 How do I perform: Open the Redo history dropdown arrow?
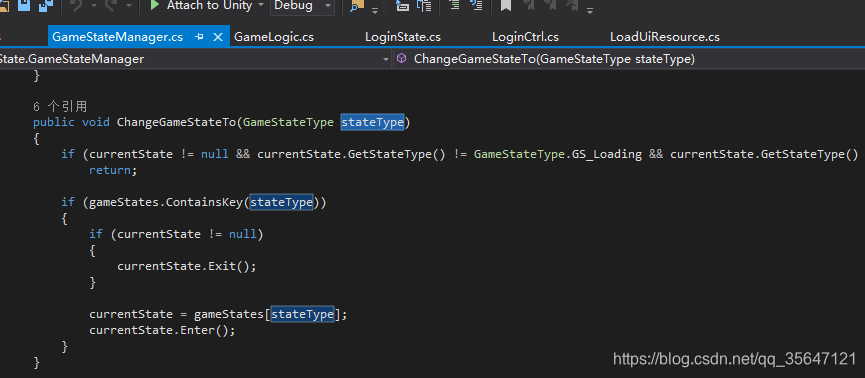tap(129, 6)
